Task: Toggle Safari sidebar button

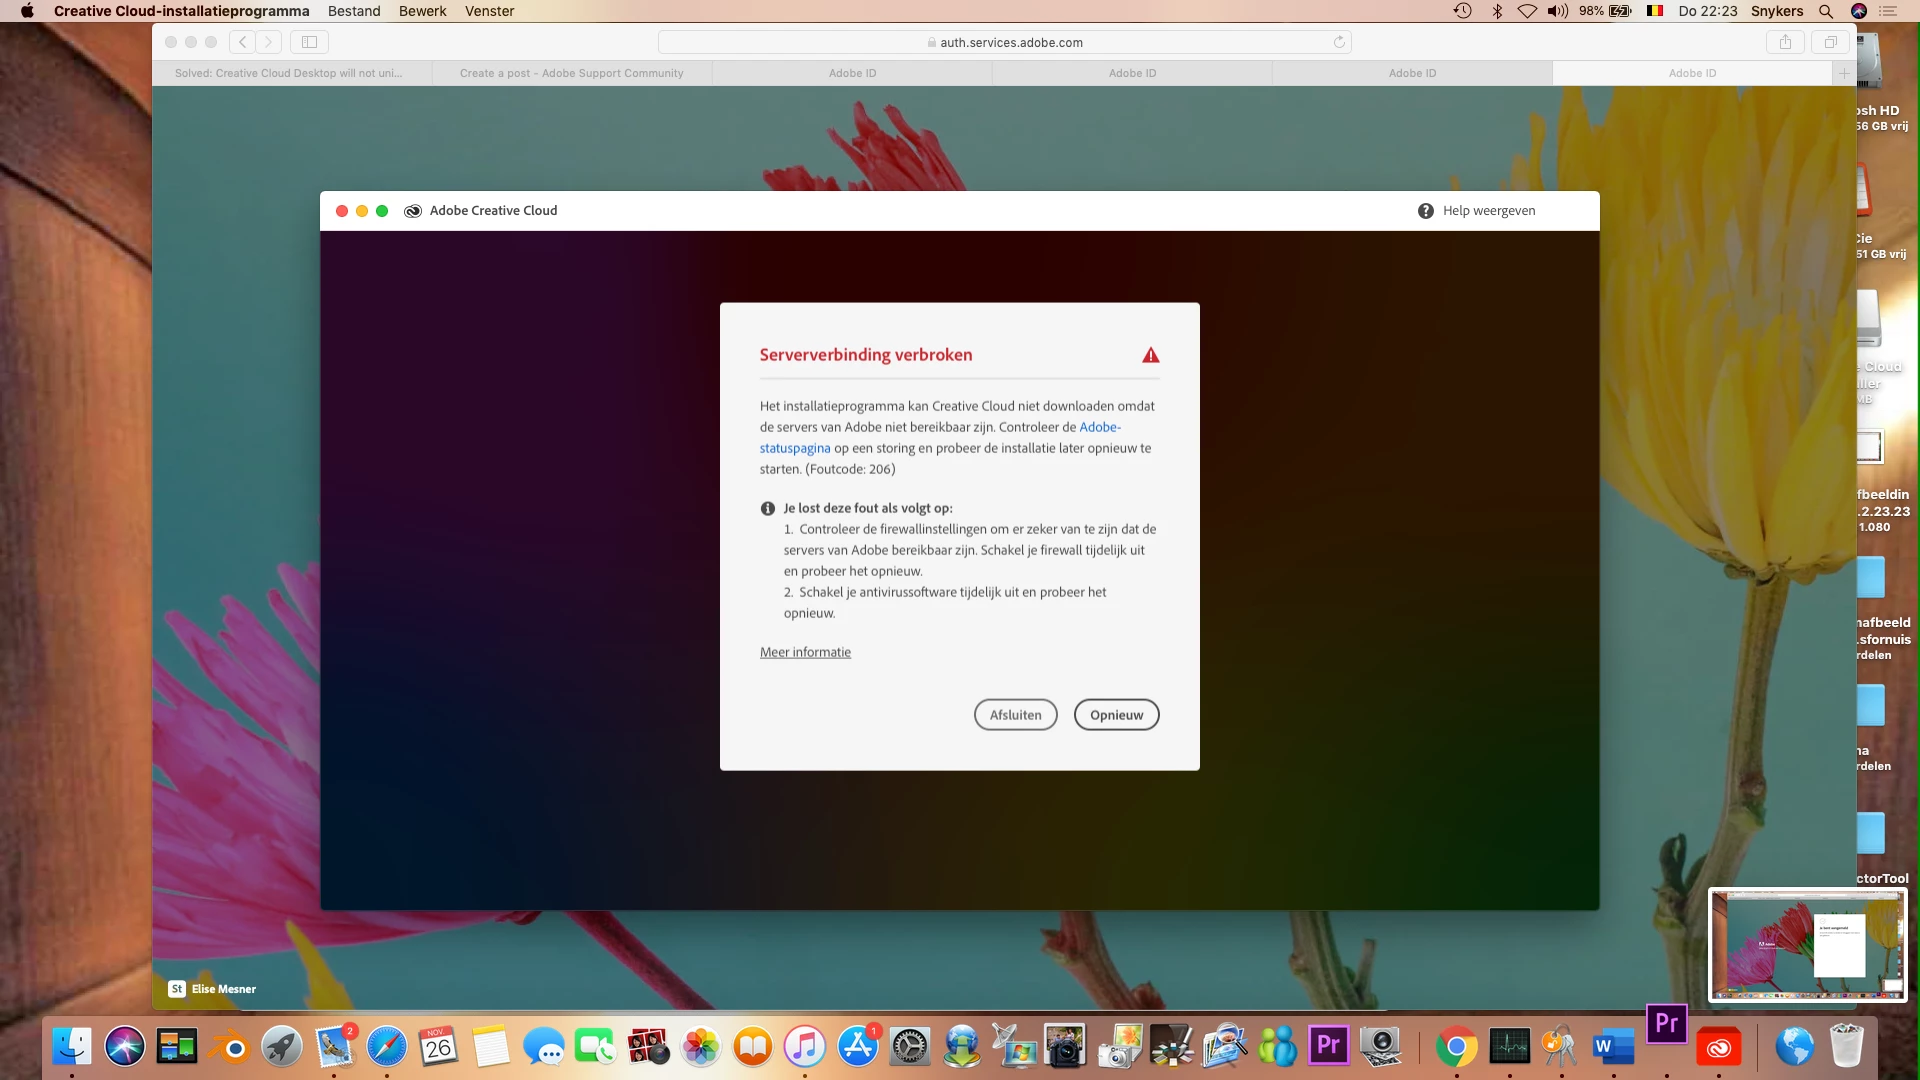Action: tap(310, 42)
